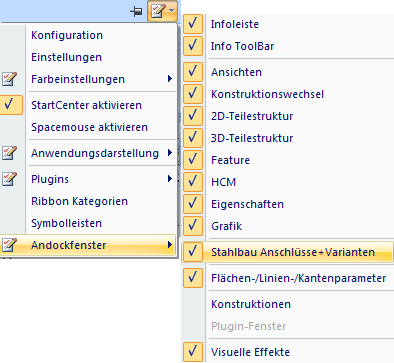Open the settings notepad dropdown button

(162, 11)
